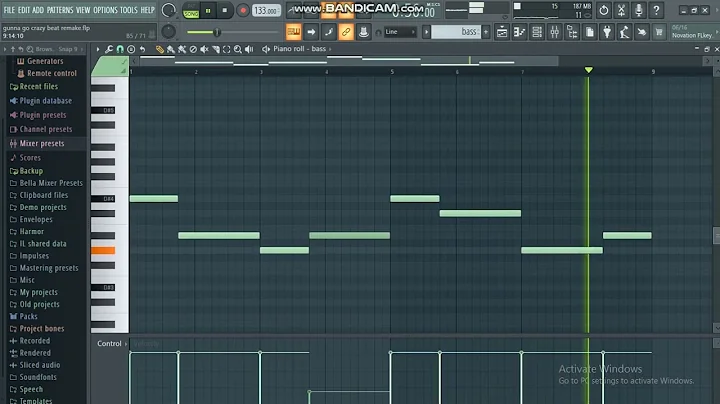Open the ADD menu
This screenshot has width=720, height=404.
point(38,10)
